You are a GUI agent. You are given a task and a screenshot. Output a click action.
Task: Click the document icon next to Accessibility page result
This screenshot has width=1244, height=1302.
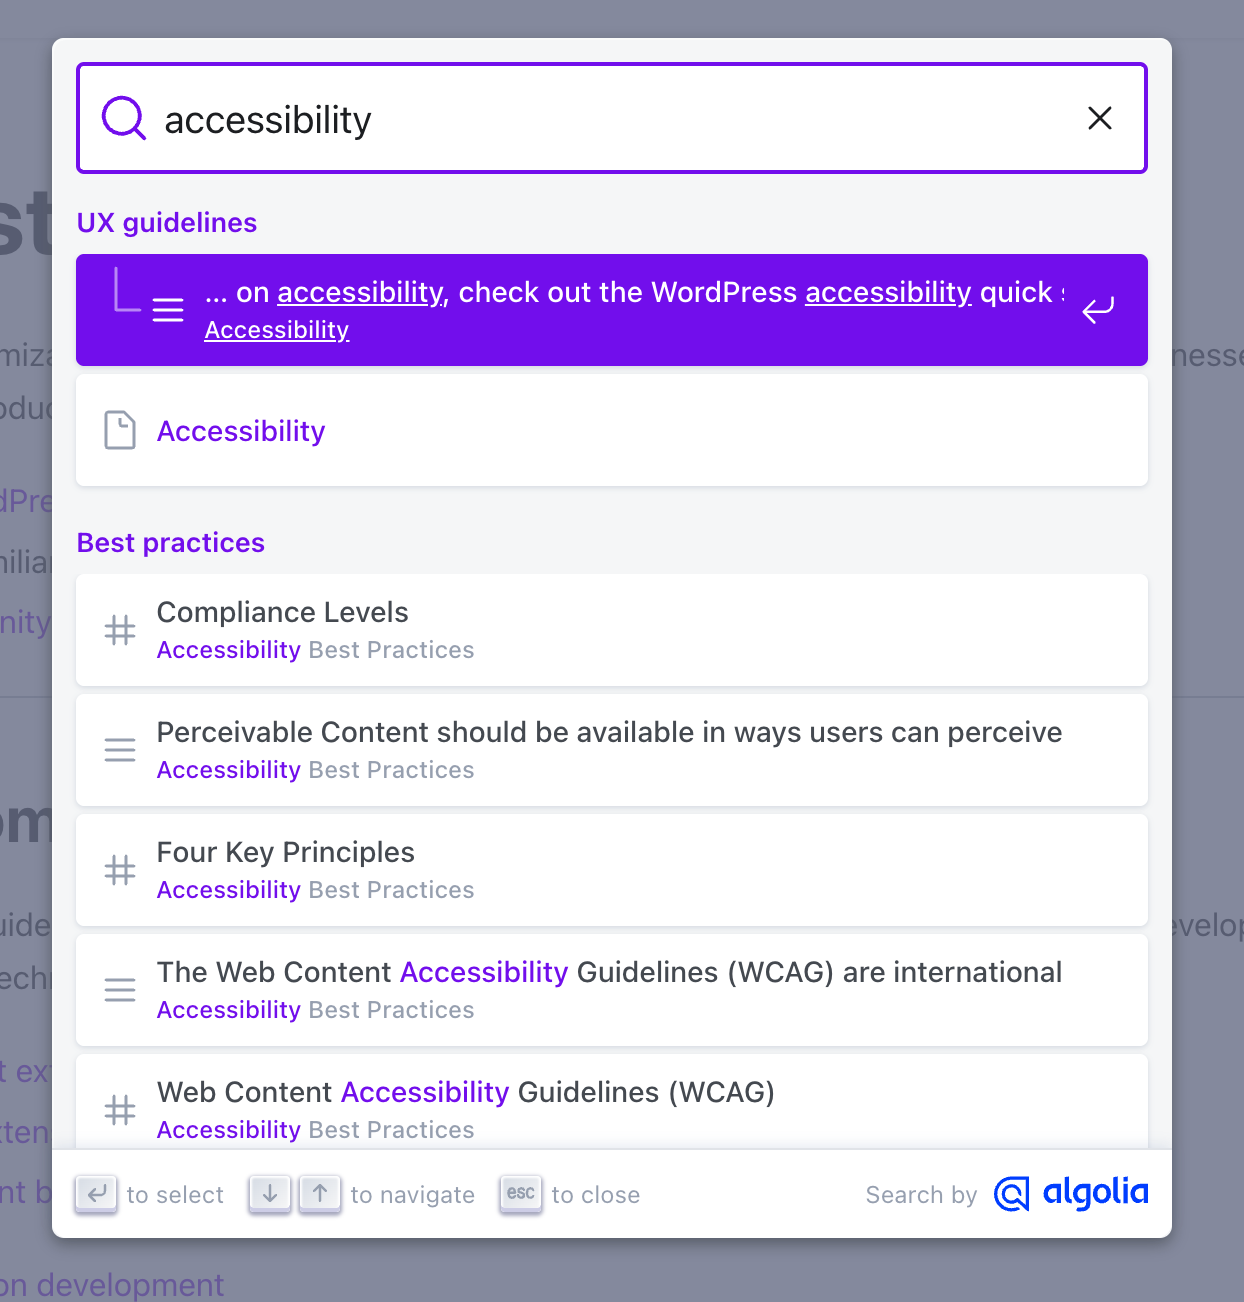[120, 430]
